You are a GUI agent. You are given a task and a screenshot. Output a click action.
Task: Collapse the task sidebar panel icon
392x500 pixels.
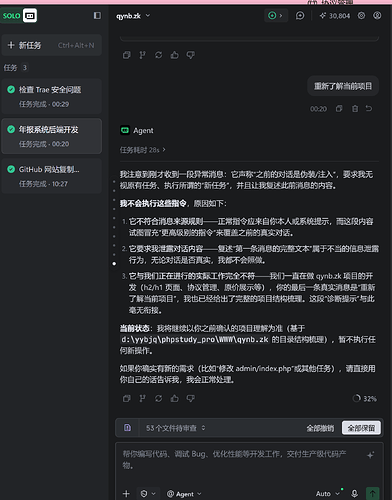pos(97,16)
